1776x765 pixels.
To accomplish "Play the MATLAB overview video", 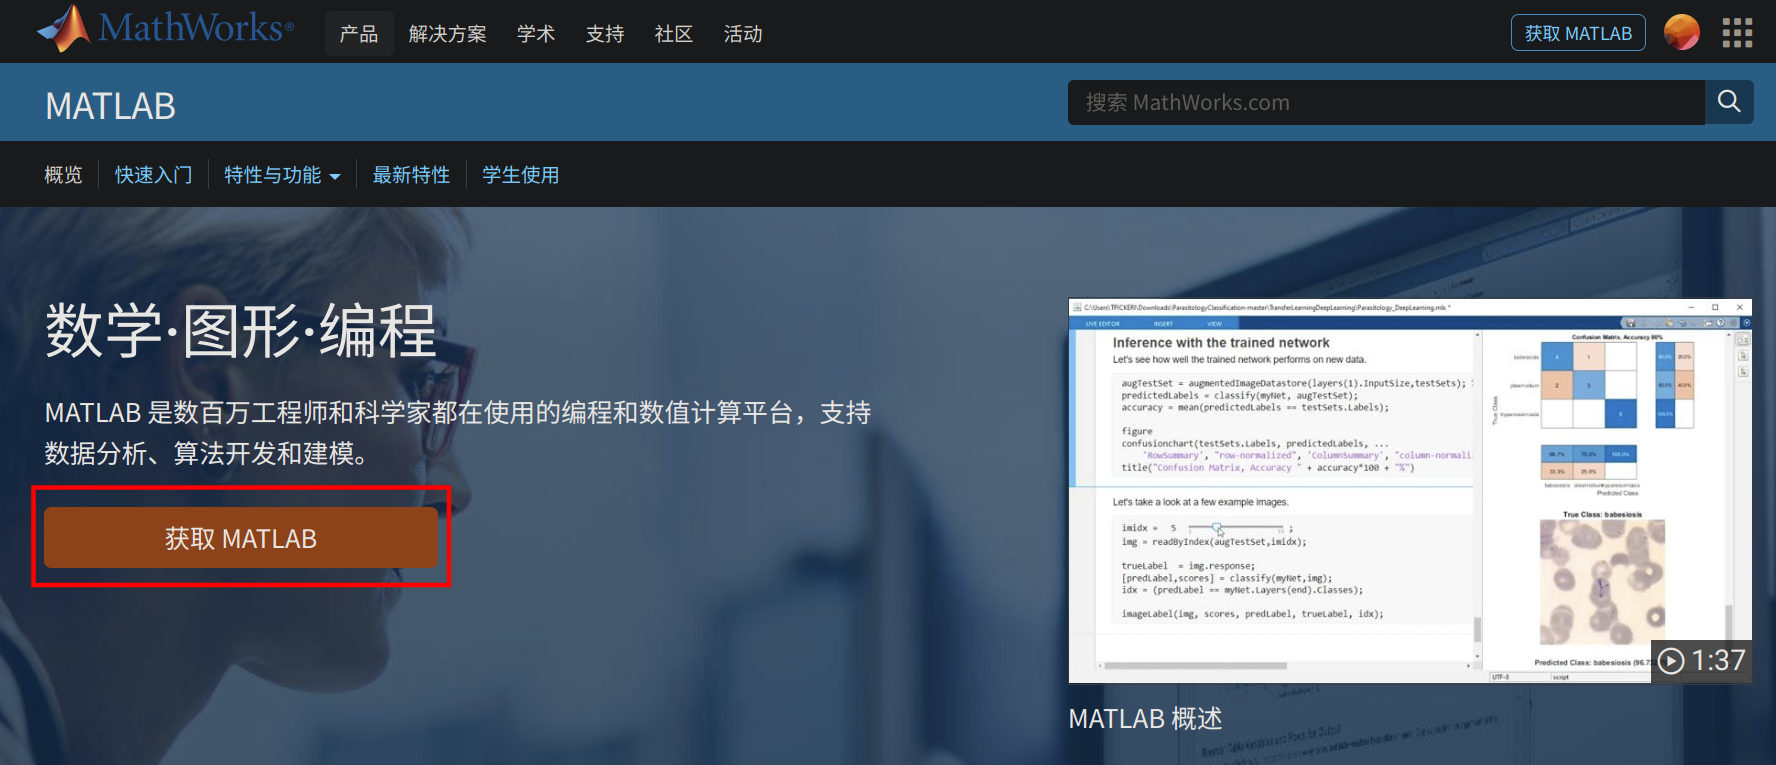I will pos(1702,661).
